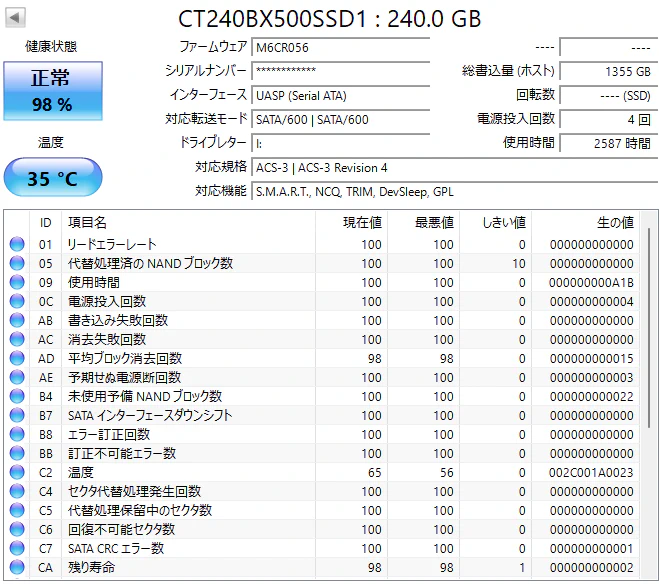
Task: Click blue orb beside 回復不可能セクタ数
Action: point(17,529)
